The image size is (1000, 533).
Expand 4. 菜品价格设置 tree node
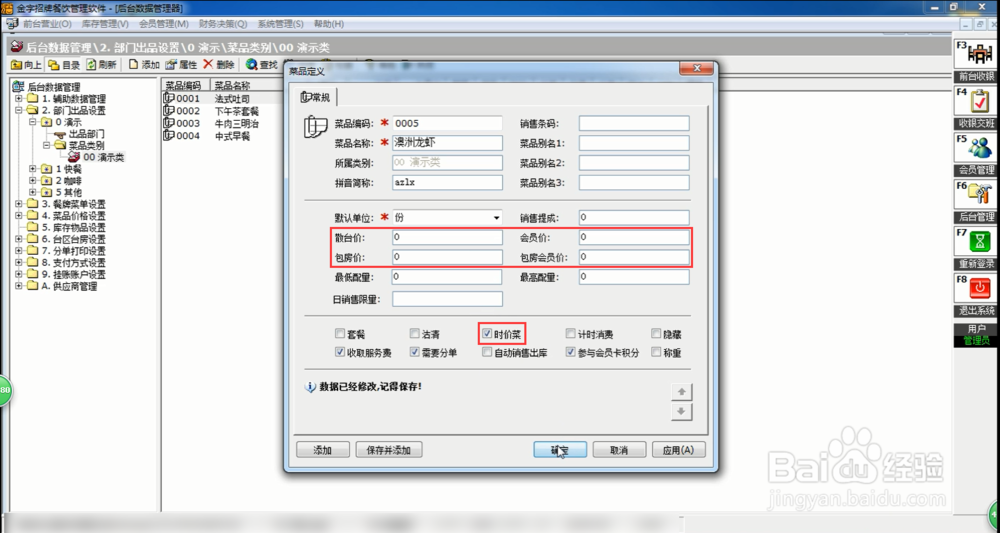18,215
